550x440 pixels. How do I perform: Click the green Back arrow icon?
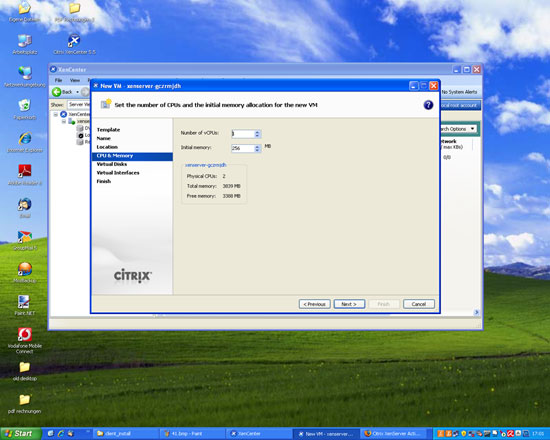(56, 92)
